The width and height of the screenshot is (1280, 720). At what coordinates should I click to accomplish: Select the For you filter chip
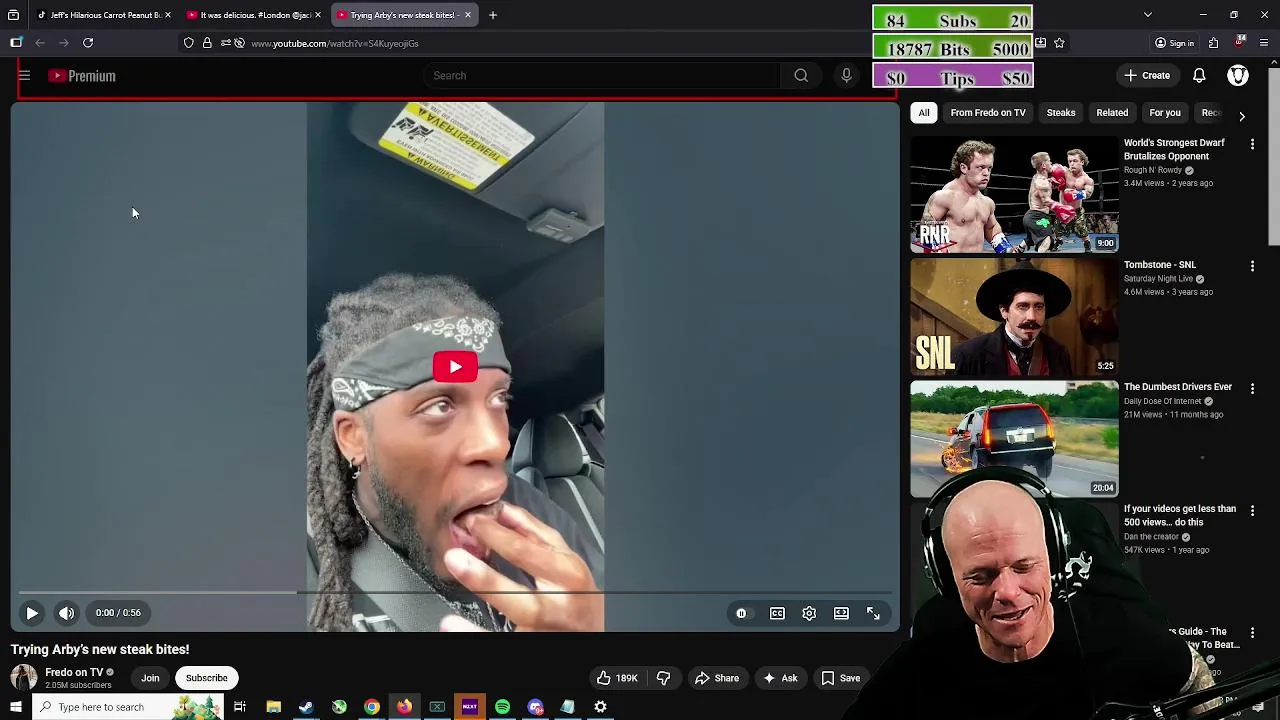[x=1165, y=113]
